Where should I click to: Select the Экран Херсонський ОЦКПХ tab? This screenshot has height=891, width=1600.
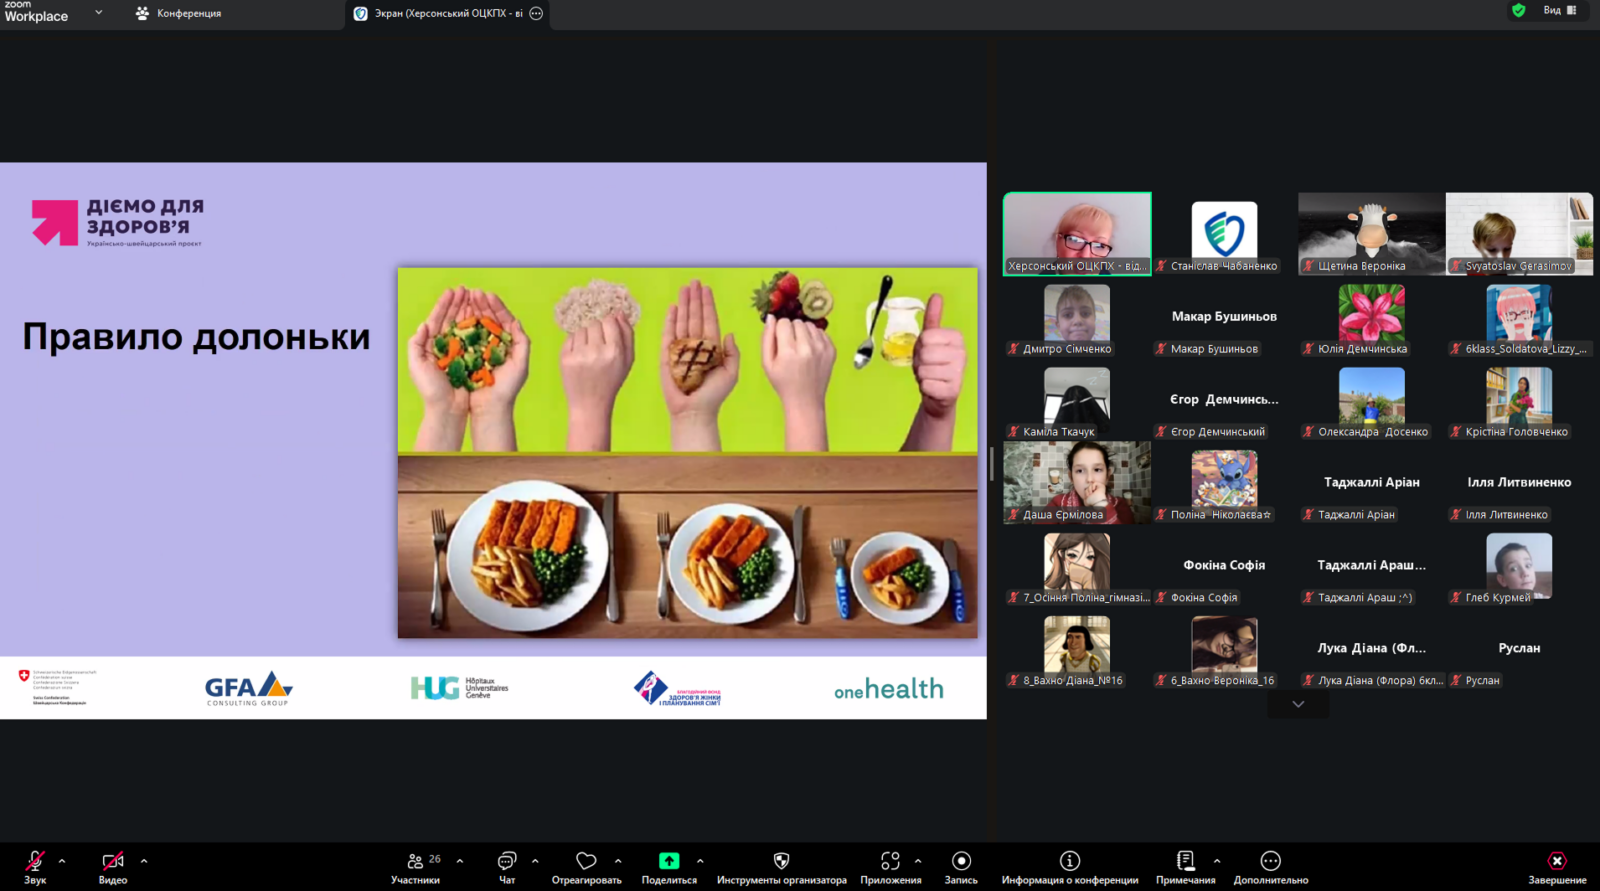click(x=440, y=13)
